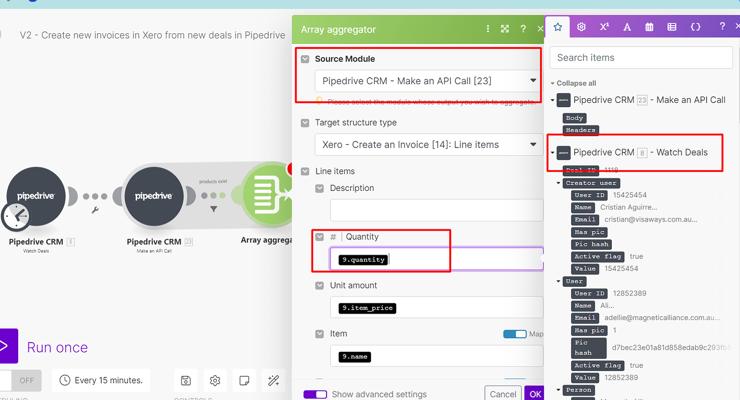Open the text functions tab

click(627, 27)
